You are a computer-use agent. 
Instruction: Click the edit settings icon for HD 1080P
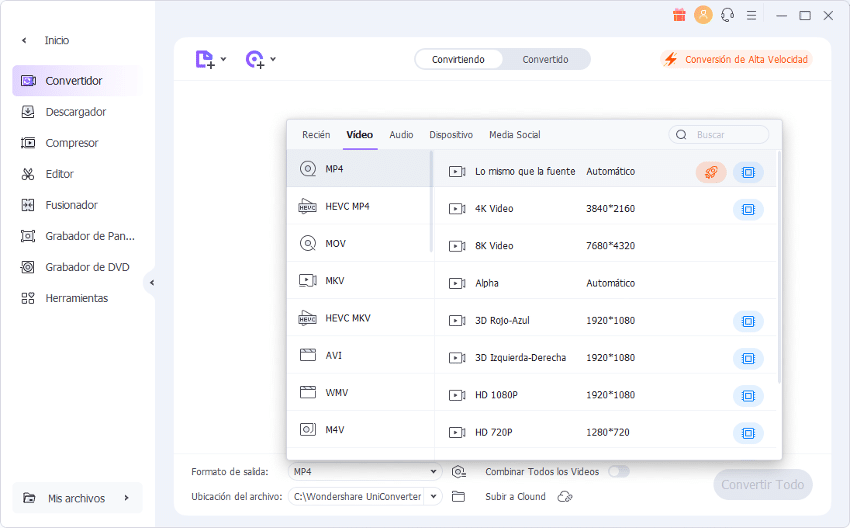(748, 395)
